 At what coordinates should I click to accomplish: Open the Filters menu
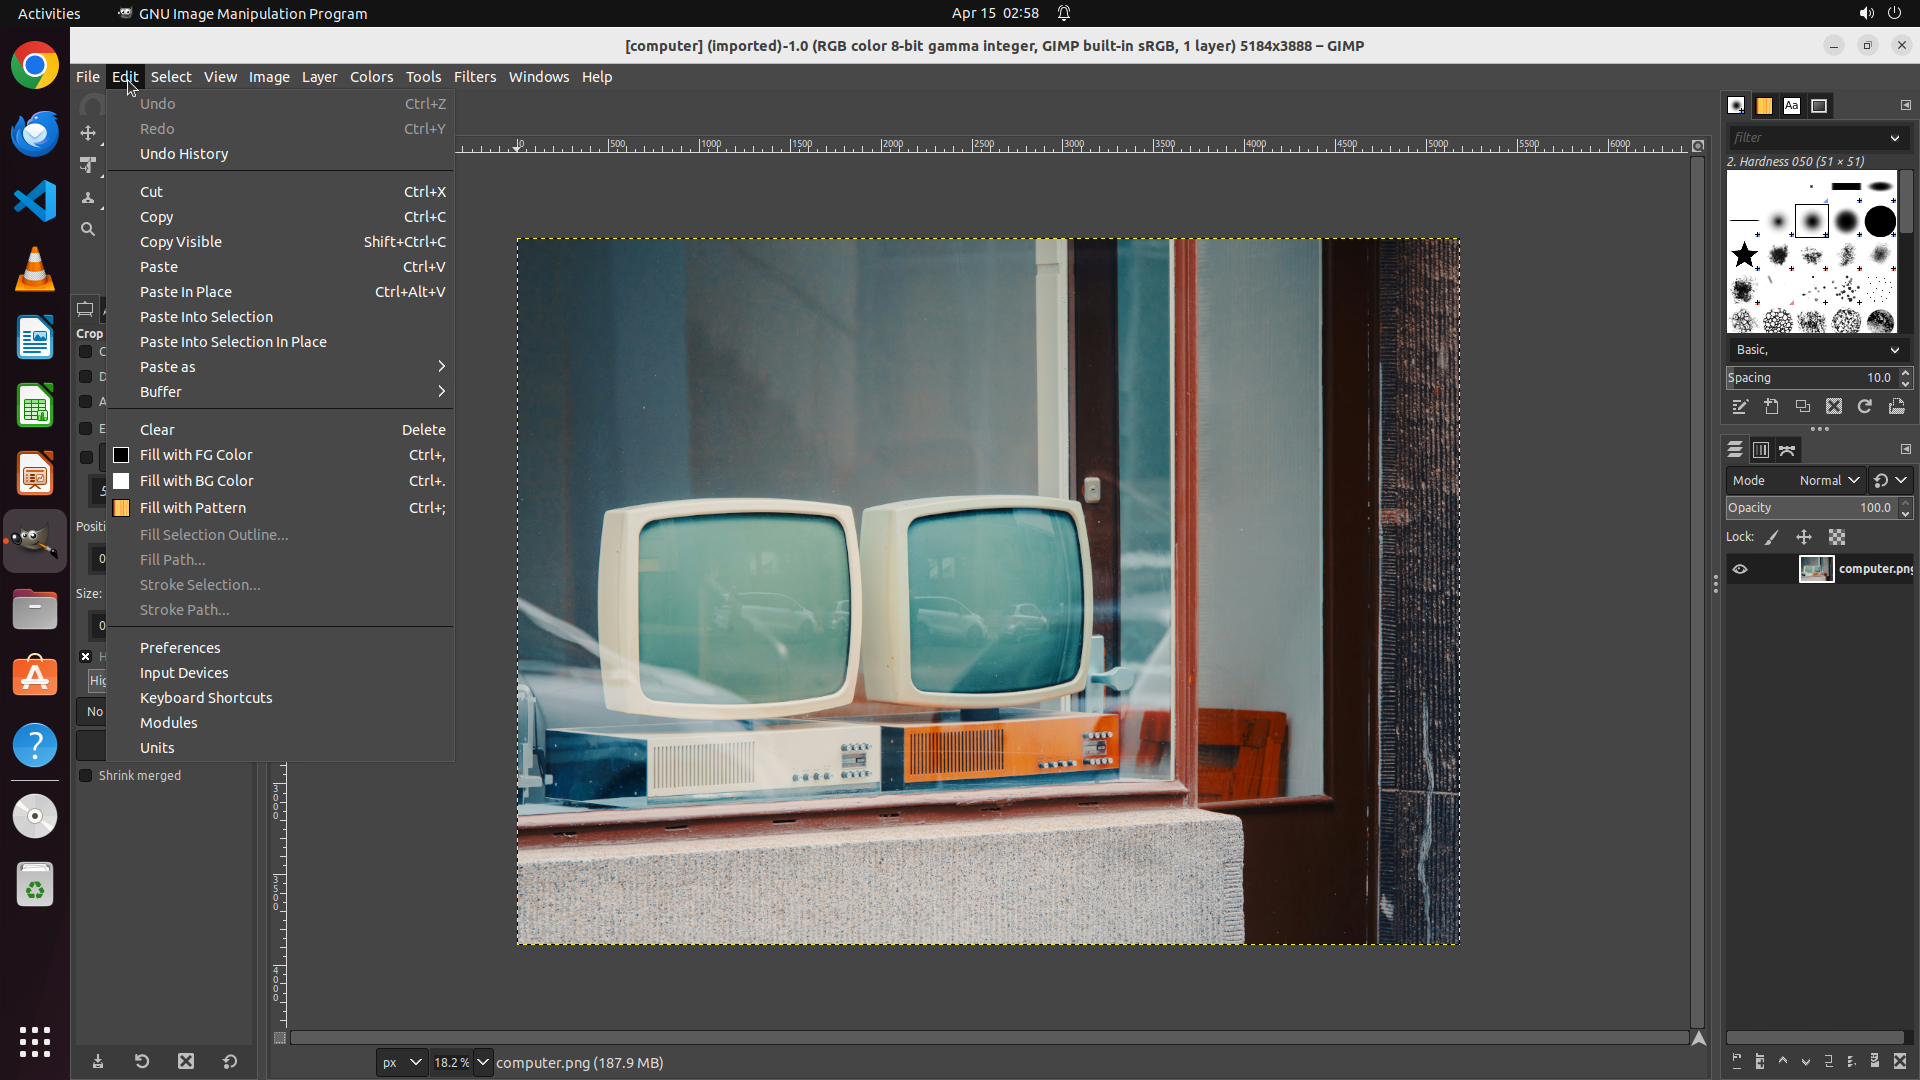click(475, 76)
